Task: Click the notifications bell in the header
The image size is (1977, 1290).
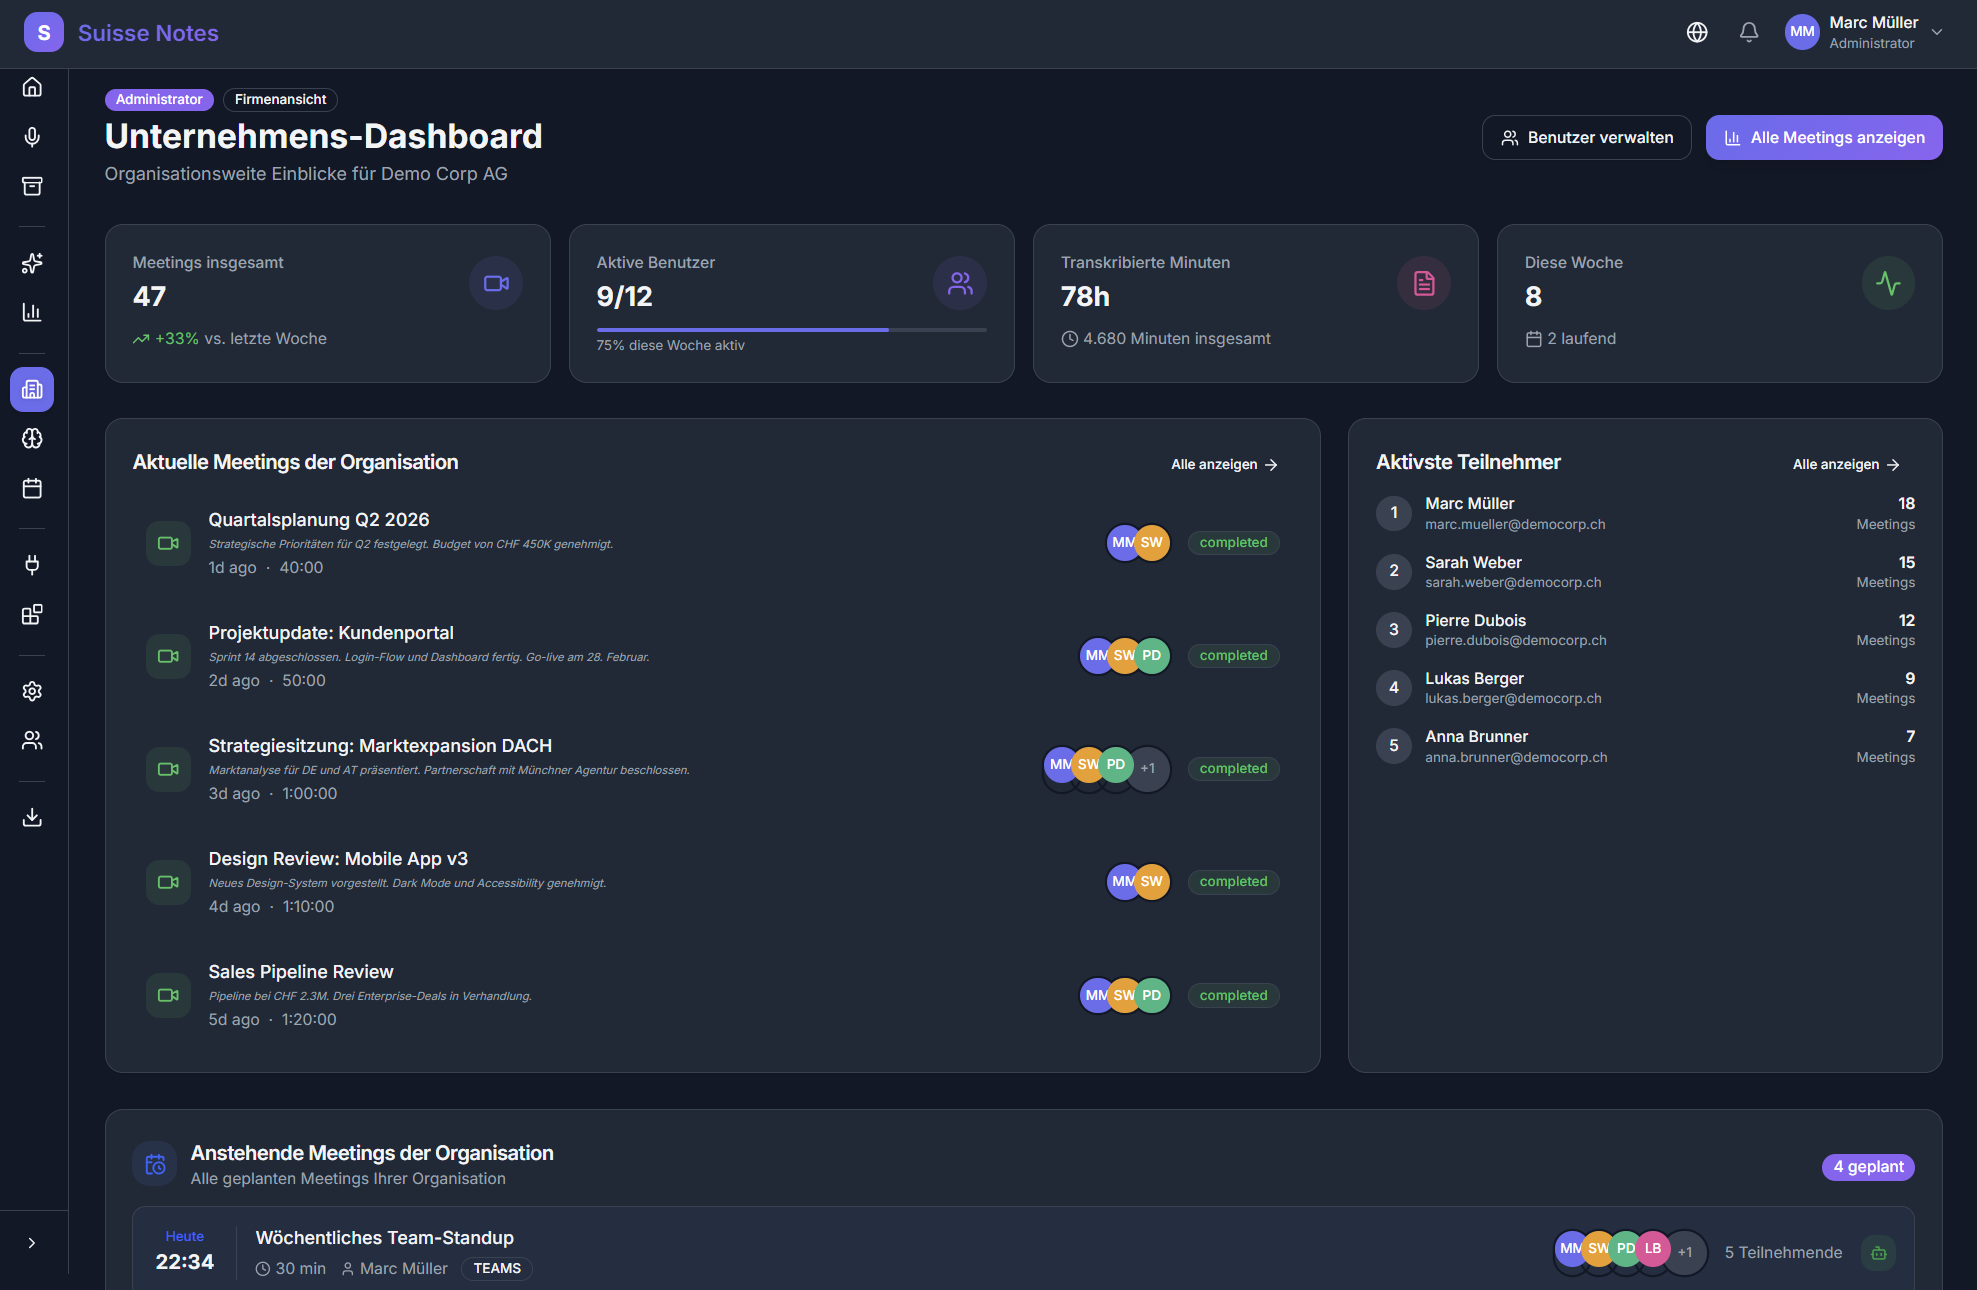Action: tap(1749, 32)
